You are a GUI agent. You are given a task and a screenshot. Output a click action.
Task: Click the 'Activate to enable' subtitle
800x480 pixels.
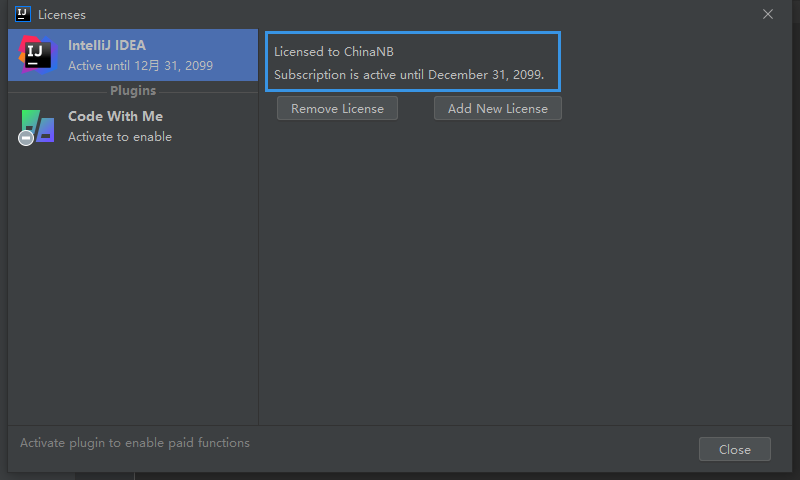pyautogui.click(x=120, y=137)
